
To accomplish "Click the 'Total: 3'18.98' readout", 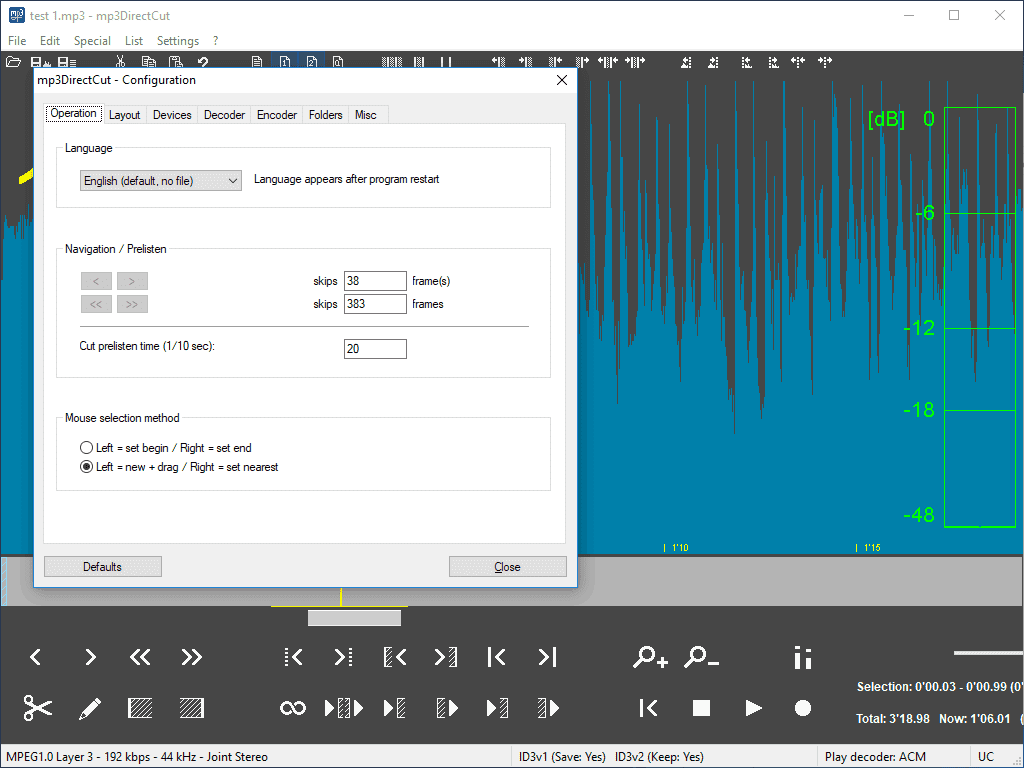I will pos(893,718).
